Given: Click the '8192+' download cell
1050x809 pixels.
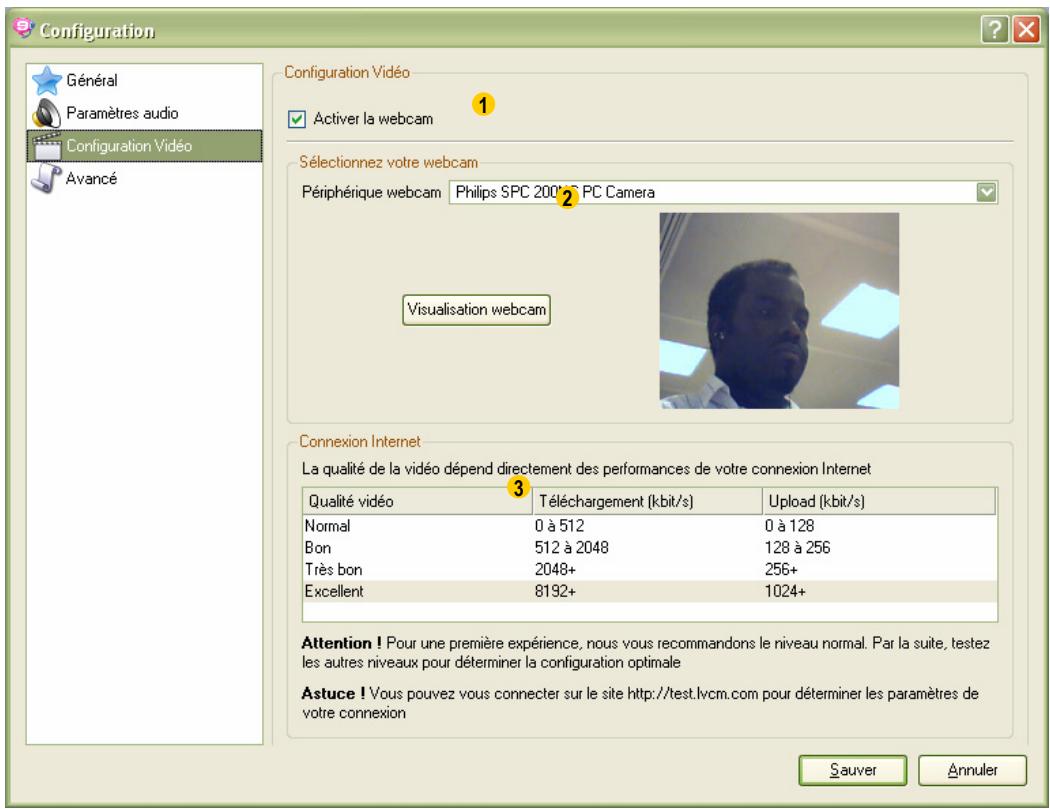Looking at the screenshot, I should click(x=555, y=591).
